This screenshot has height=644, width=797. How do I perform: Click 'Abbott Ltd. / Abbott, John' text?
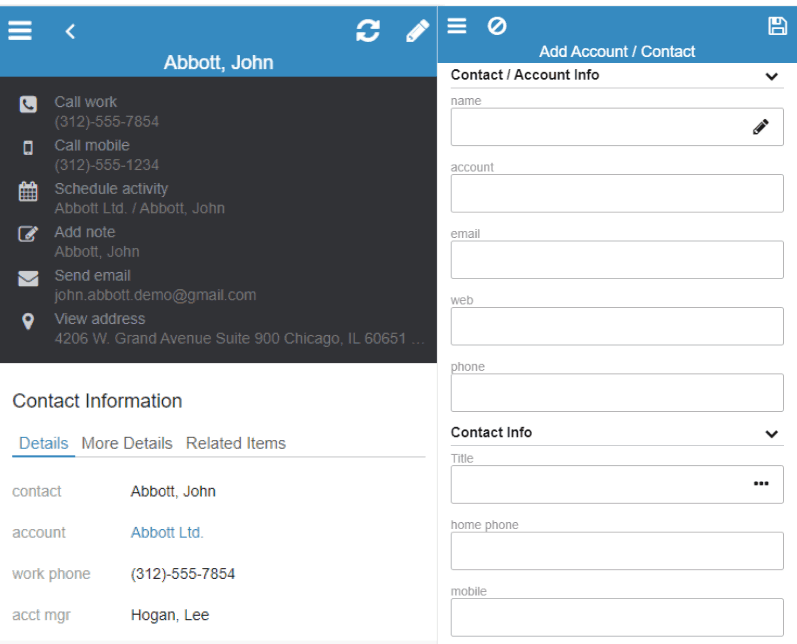coord(140,208)
